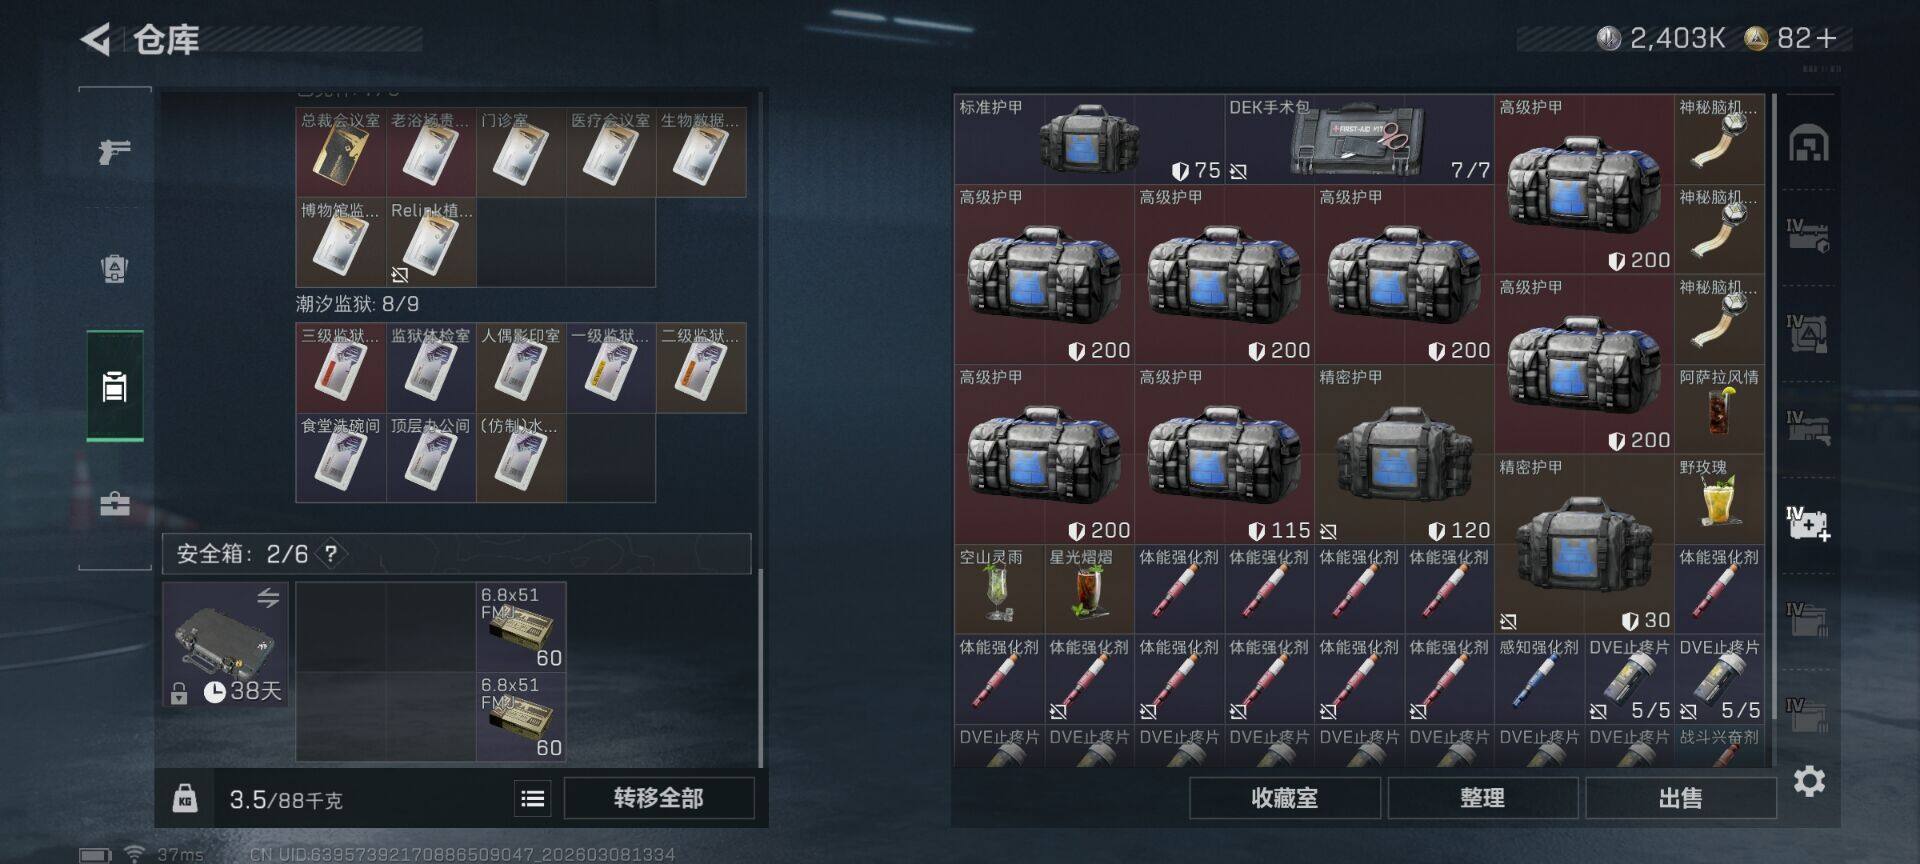Click the 整理 sort button
This screenshot has height=864, width=1920.
click(x=1482, y=798)
